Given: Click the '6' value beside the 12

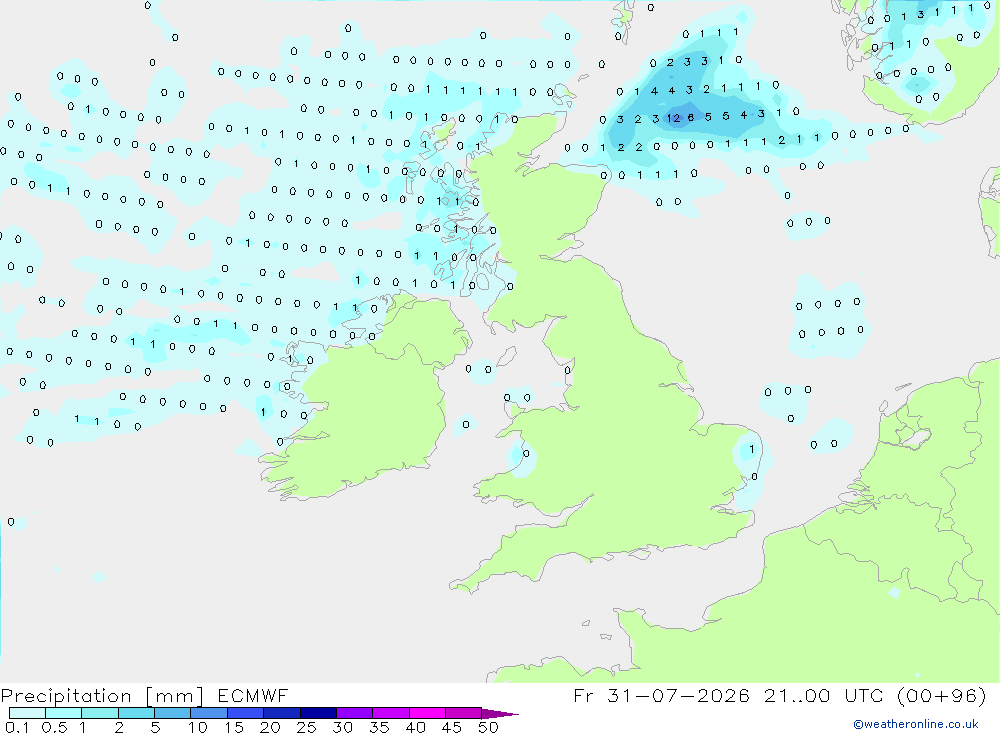Looking at the screenshot, I should click(x=691, y=117).
